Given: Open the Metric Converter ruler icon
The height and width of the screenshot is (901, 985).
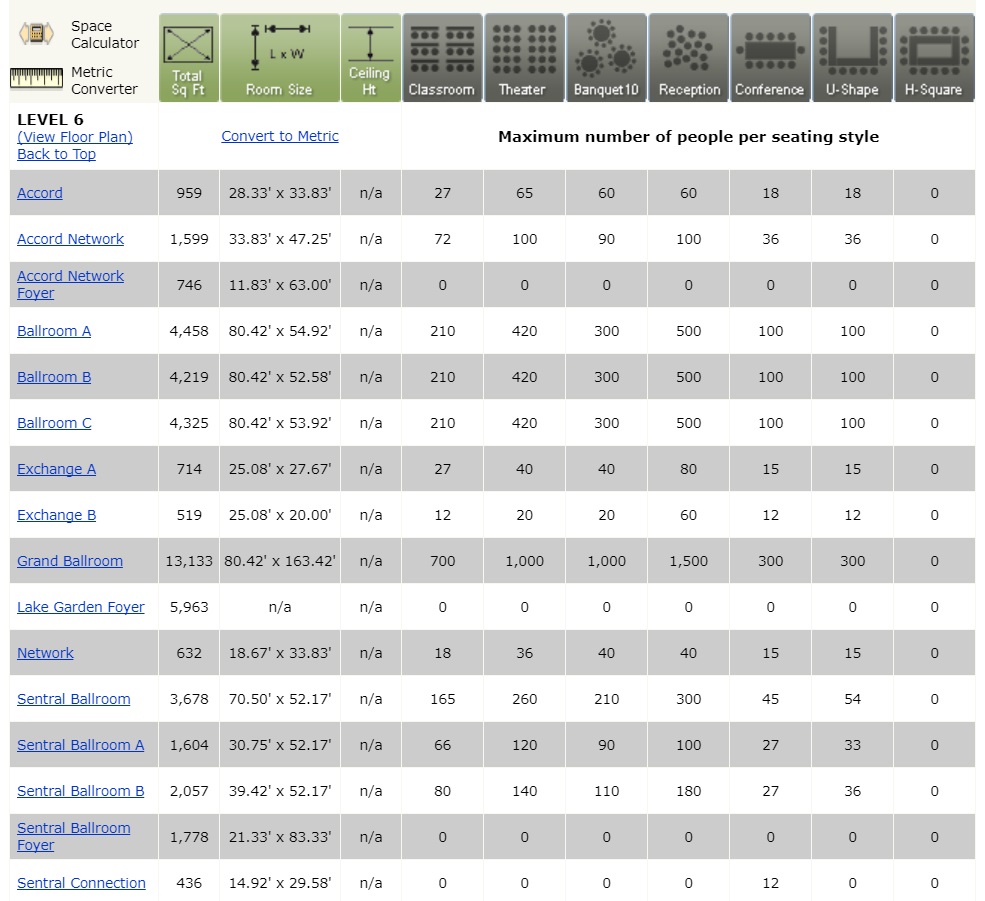Looking at the screenshot, I should pos(36,79).
